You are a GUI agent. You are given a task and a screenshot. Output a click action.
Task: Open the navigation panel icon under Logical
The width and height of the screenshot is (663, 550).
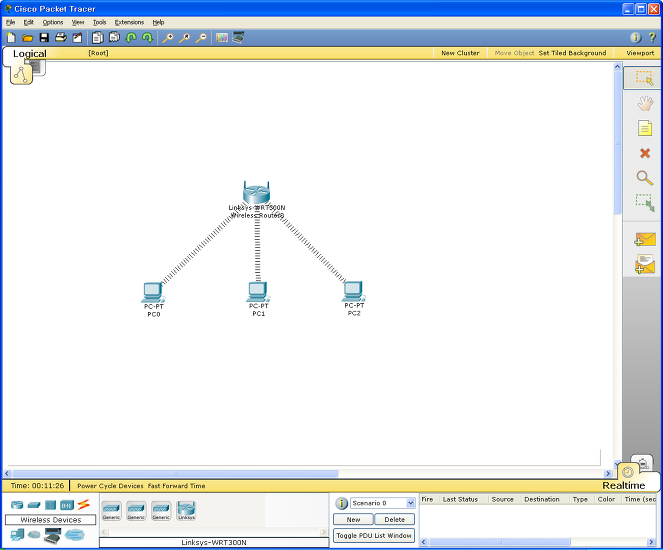(21, 75)
